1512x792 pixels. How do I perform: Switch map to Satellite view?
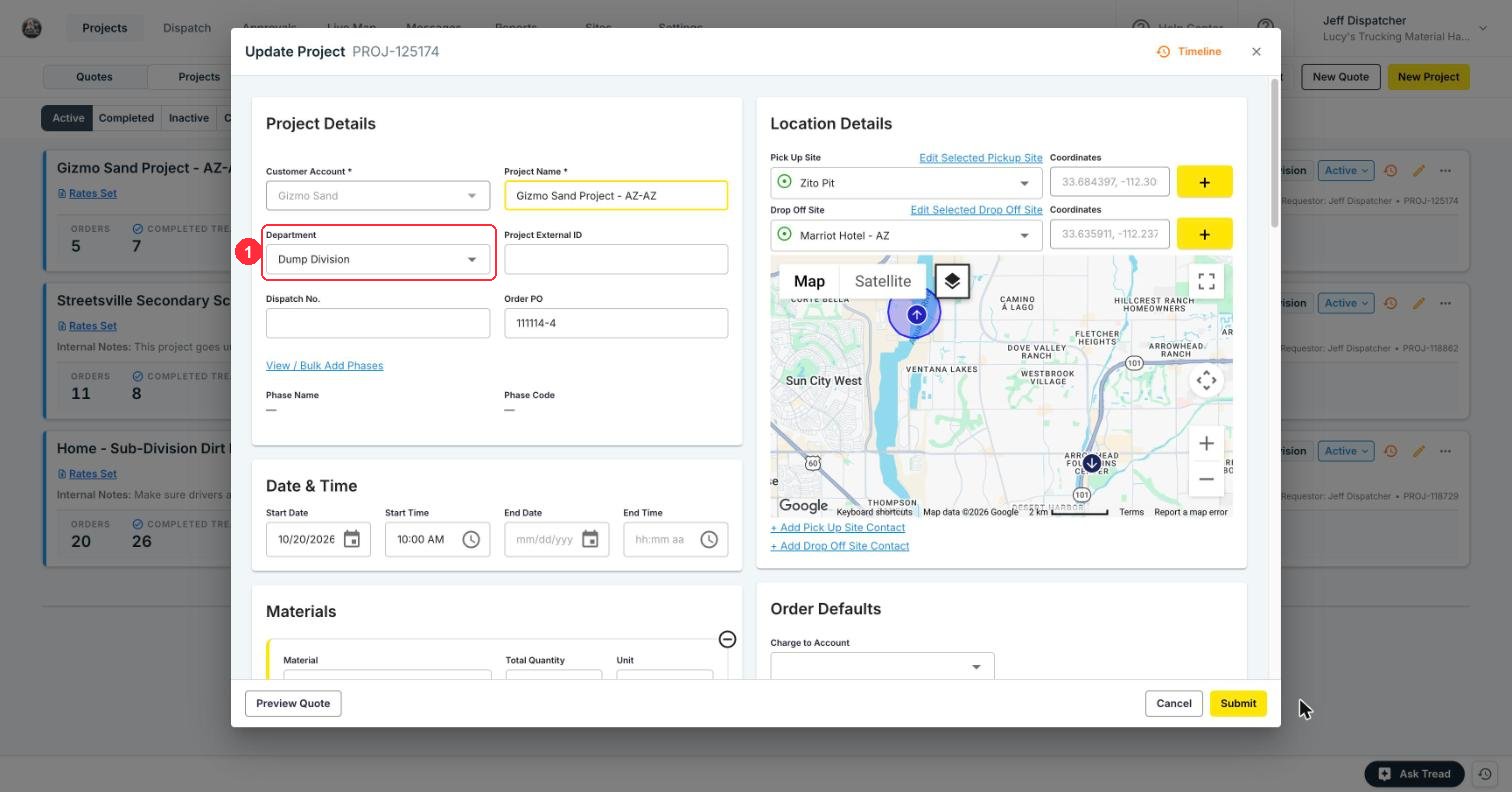click(882, 281)
